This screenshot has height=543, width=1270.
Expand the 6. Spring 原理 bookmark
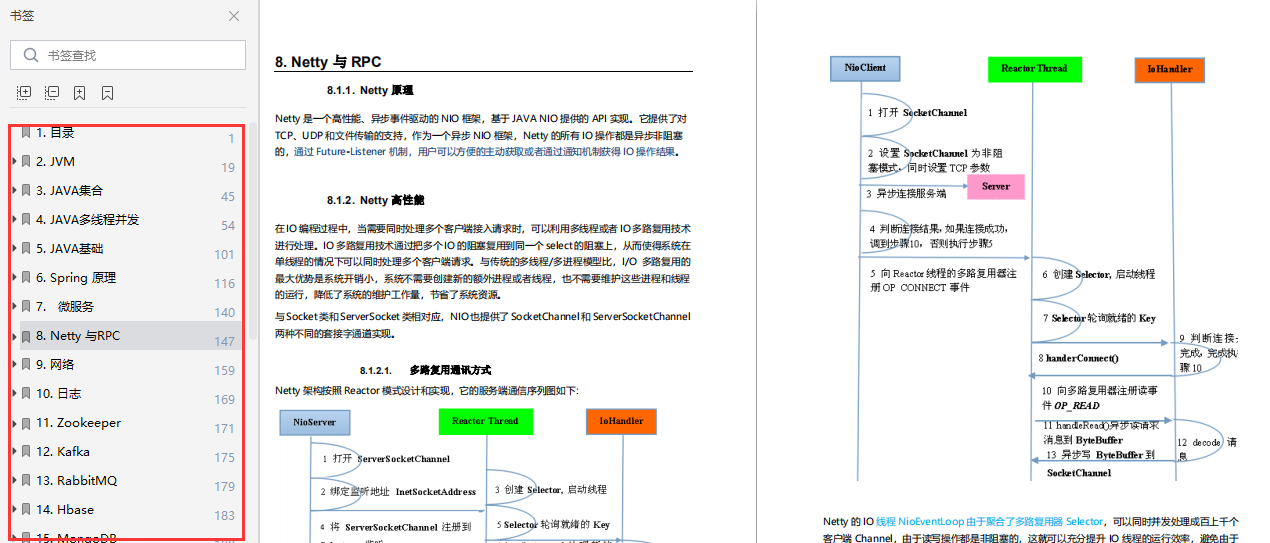14,277
